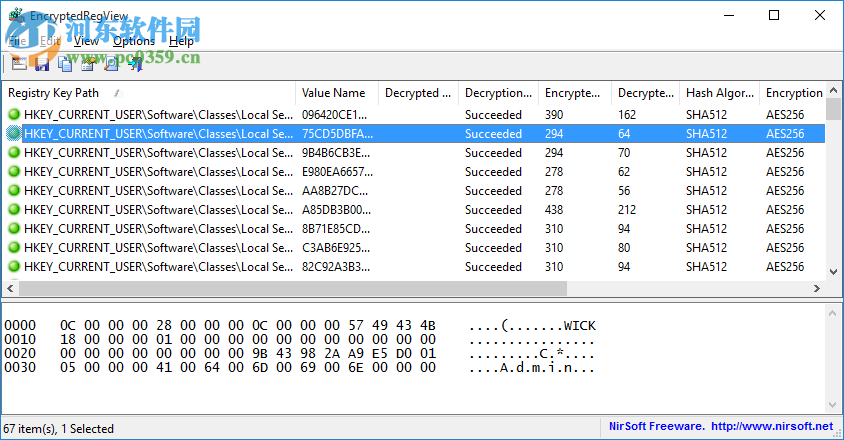
Task: Click list vertical scrollbar up arrow
Action: (833, 90)
